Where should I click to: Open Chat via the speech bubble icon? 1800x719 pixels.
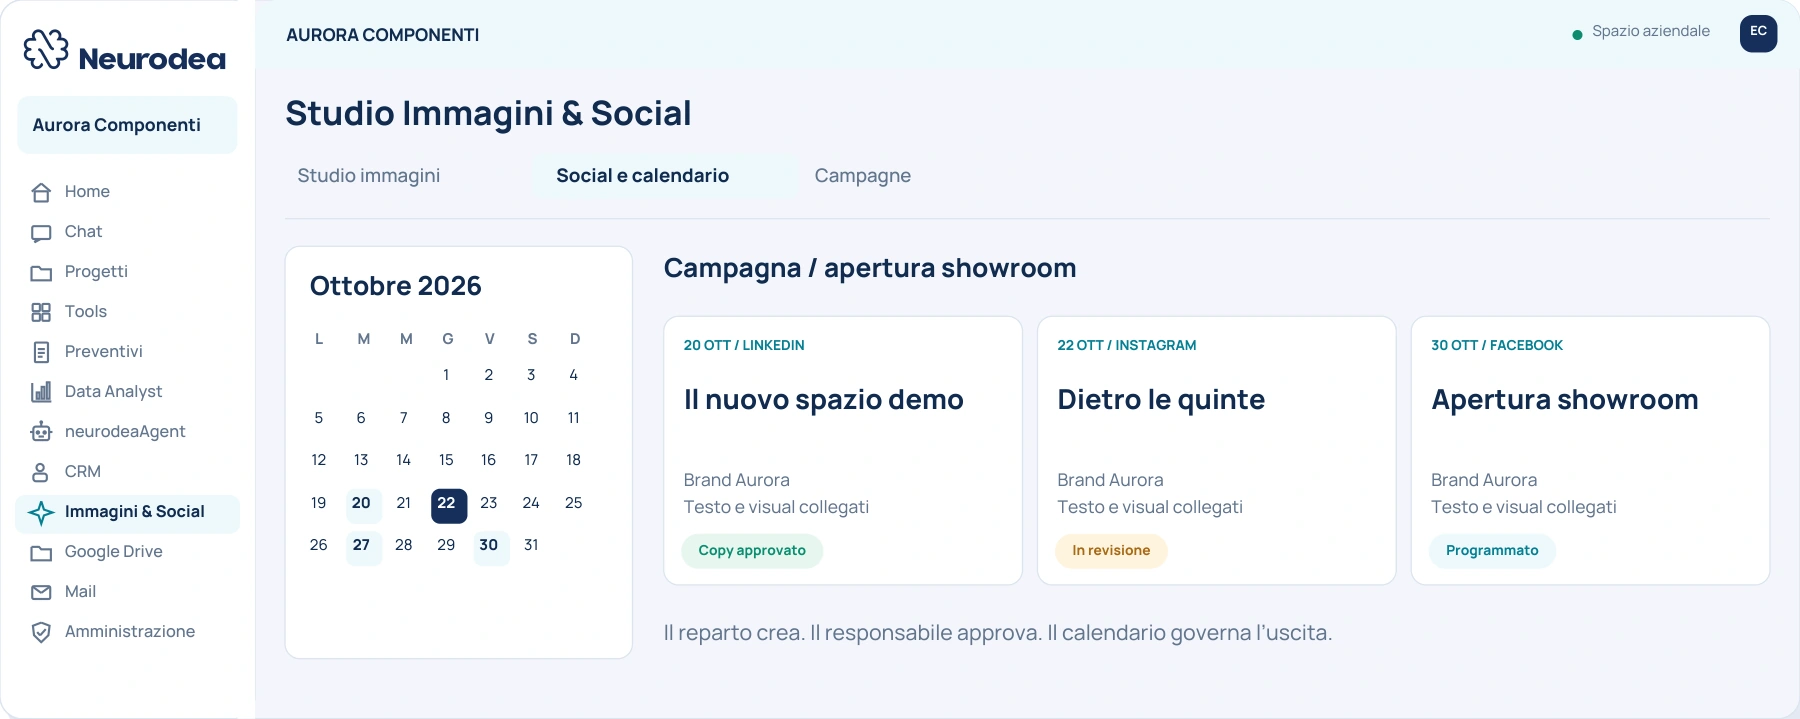tap(41, 233)
